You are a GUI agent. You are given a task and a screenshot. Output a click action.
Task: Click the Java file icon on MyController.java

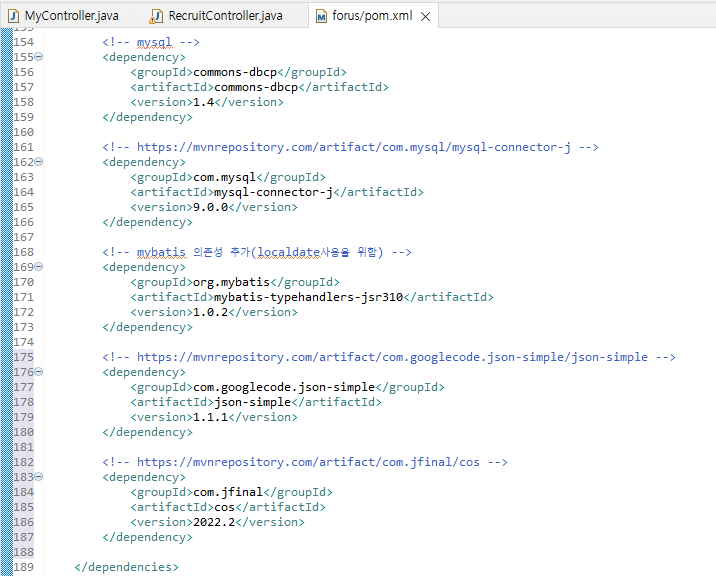13,16
